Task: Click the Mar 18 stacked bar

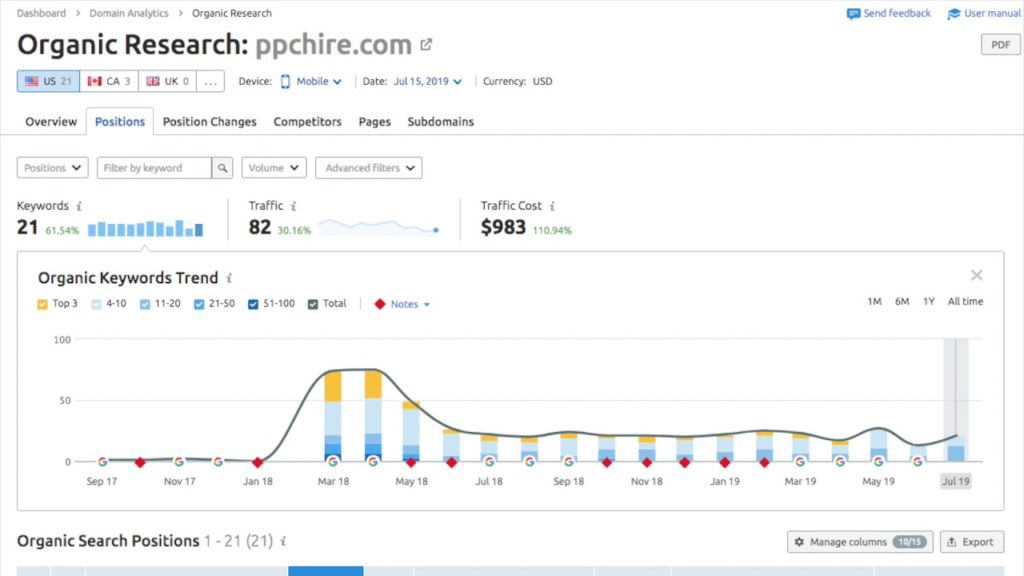Action: tap(333, 416)
